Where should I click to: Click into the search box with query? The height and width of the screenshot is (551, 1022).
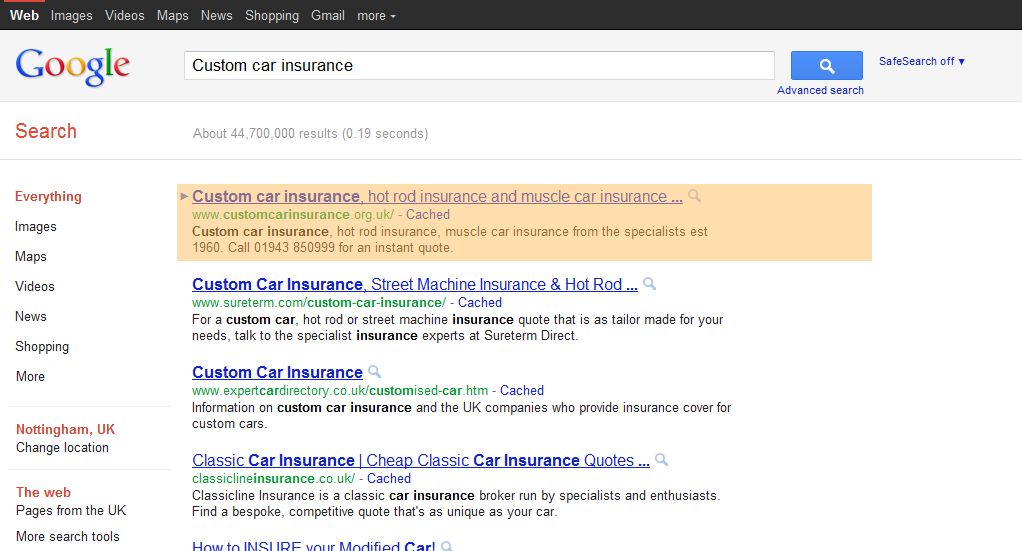(x=479, y=65)
